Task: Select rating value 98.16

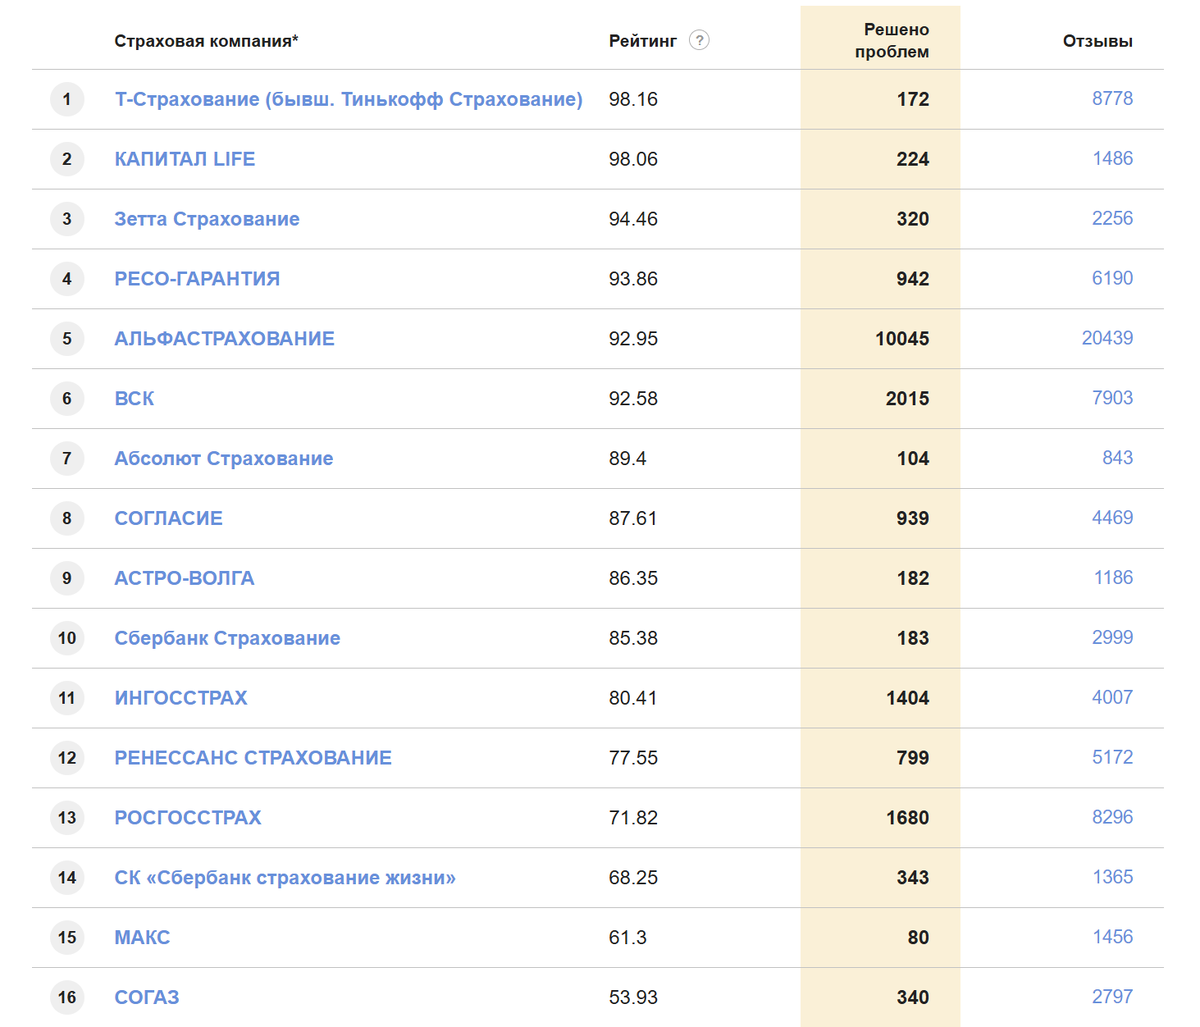Action: (x=633, y=99)
